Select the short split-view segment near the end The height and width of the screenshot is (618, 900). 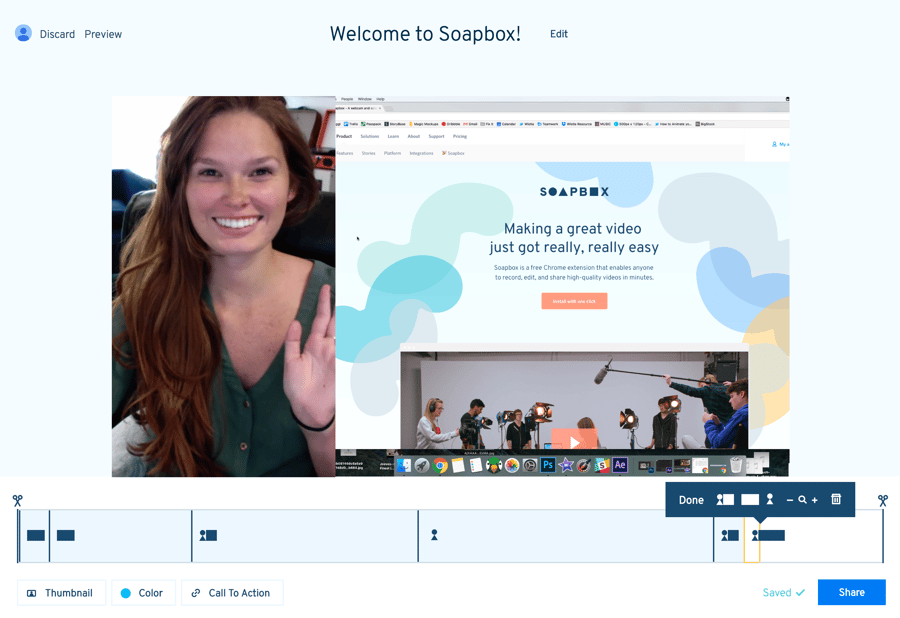point(729,536)
